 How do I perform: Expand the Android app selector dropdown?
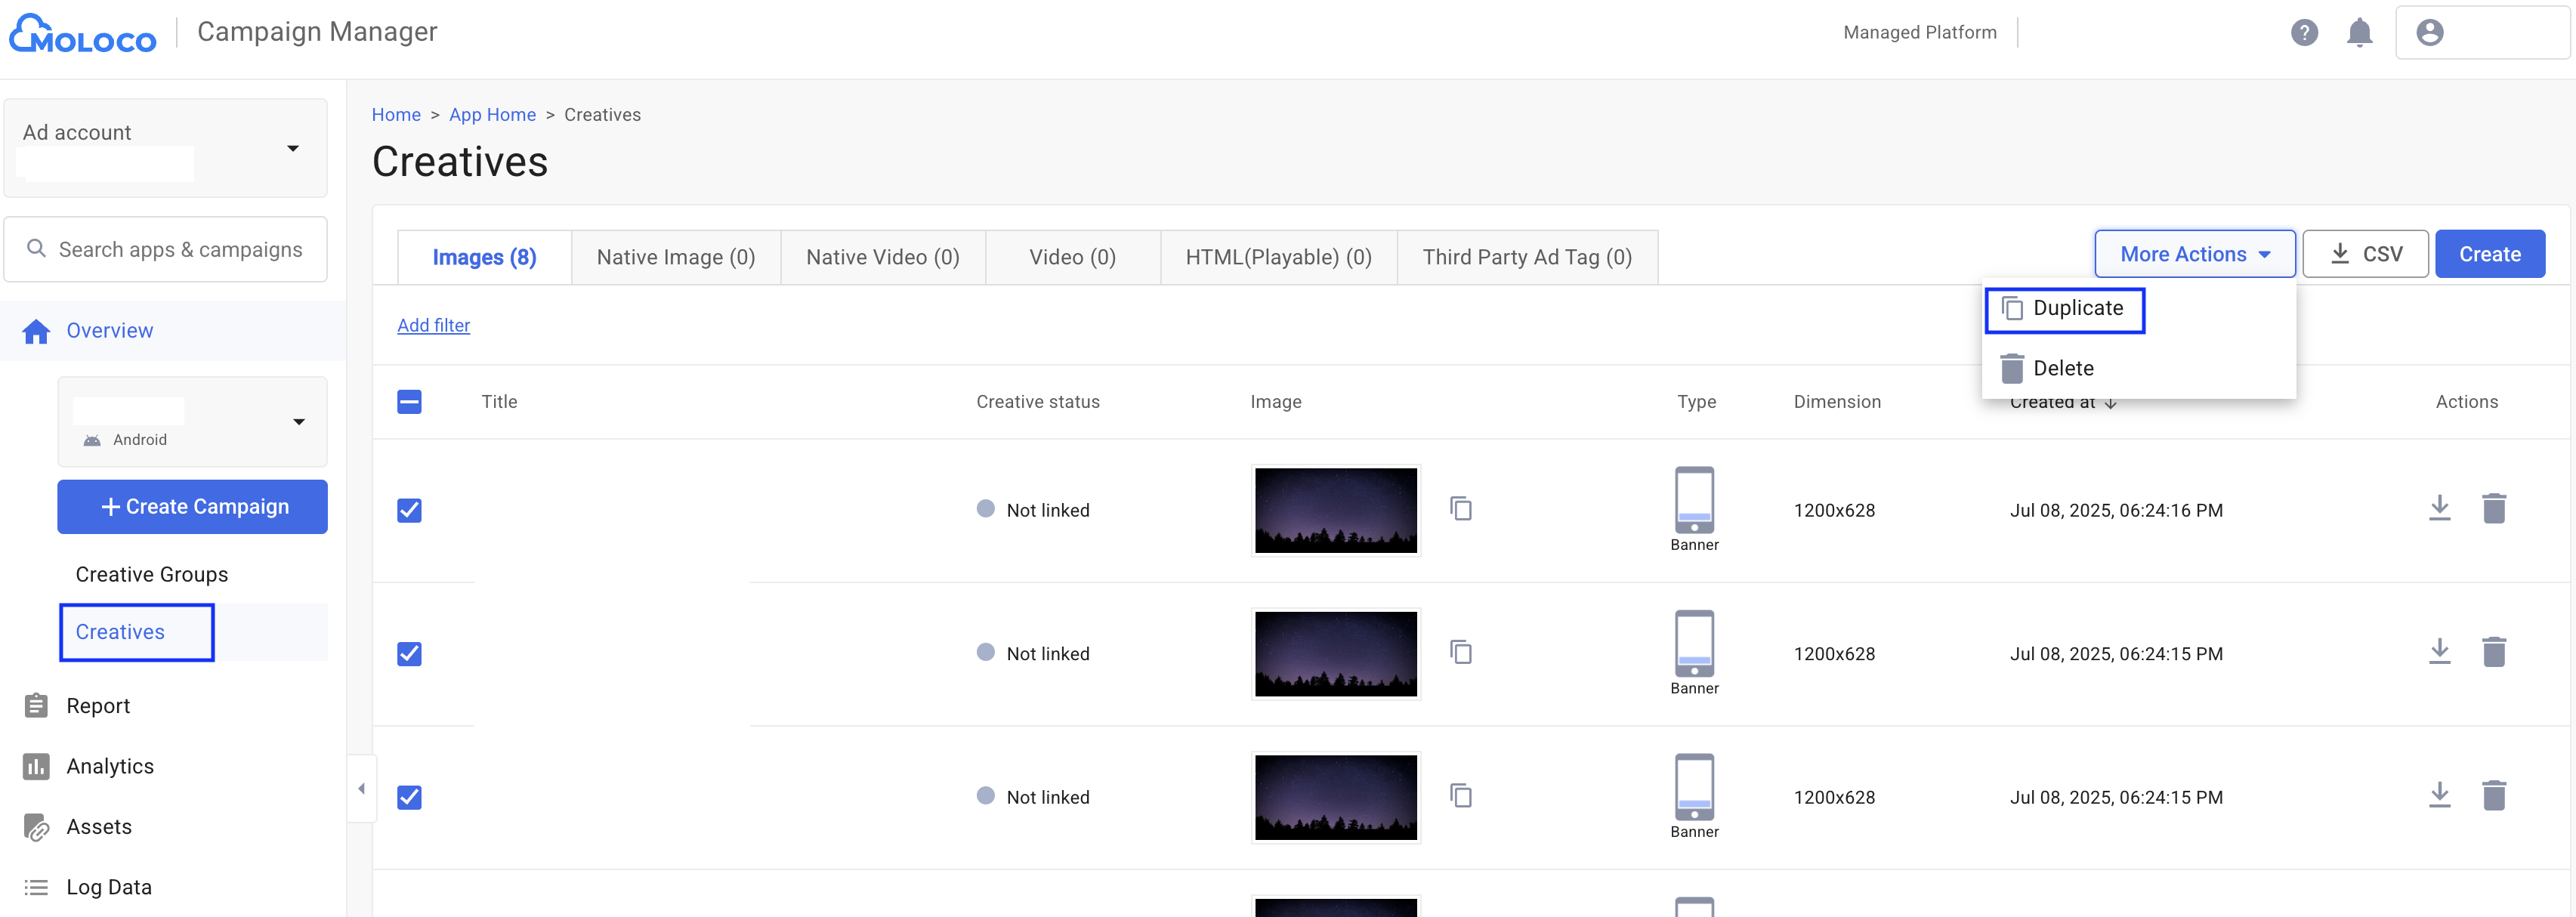pos(299,421)
